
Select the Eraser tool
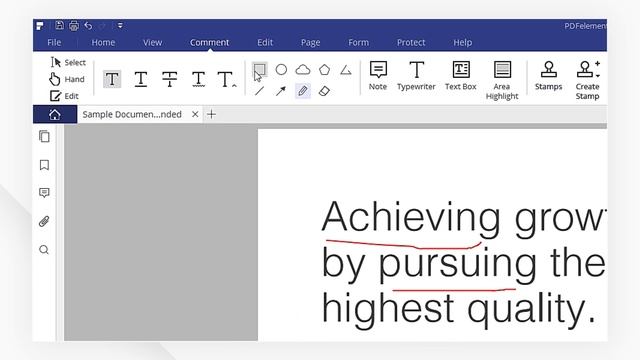point(324,91)
